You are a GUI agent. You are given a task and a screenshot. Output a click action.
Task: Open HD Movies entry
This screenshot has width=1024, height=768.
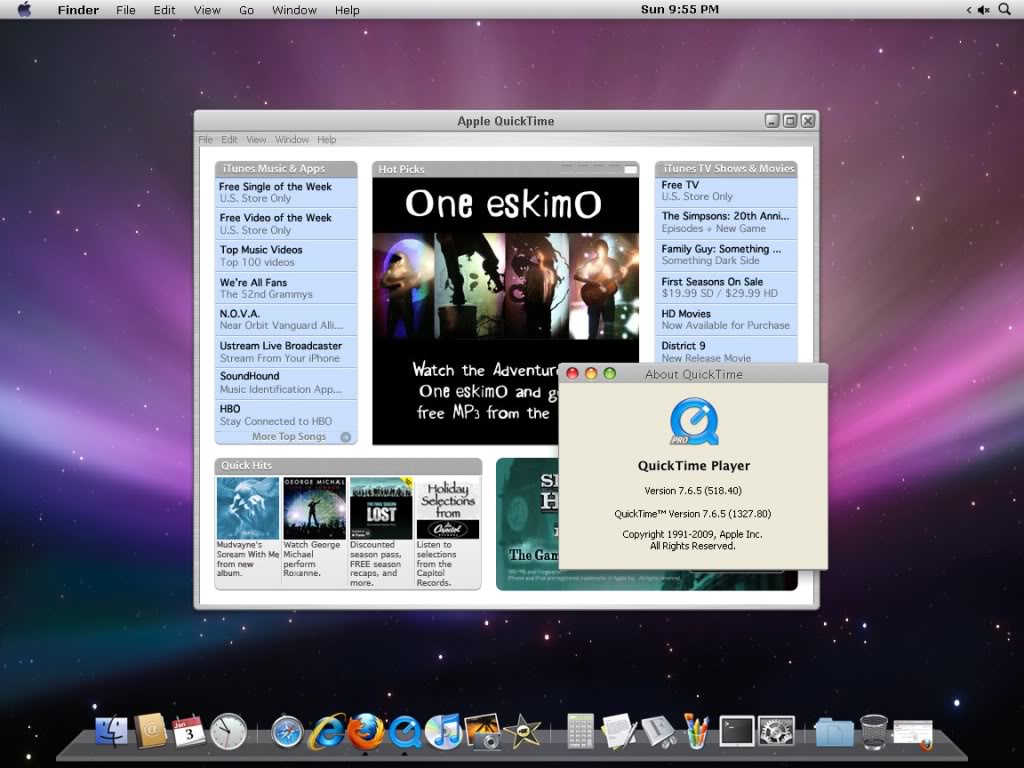tap(726, 319)
